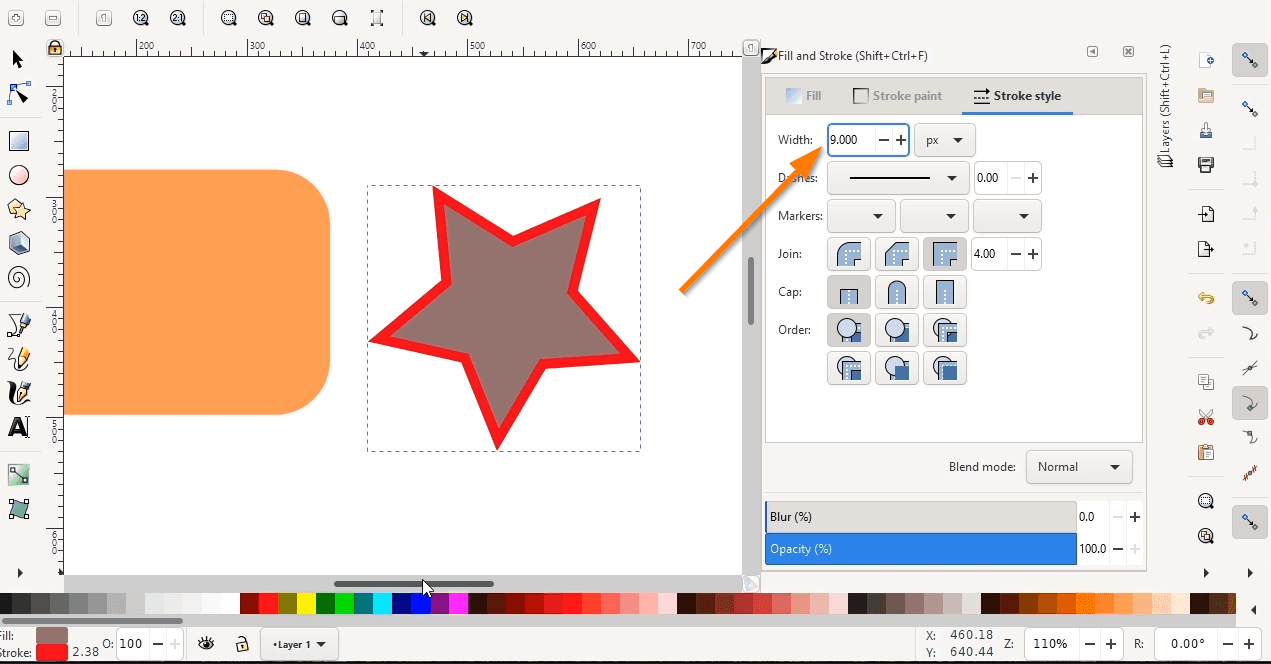Select the 3D box tool

18,243
